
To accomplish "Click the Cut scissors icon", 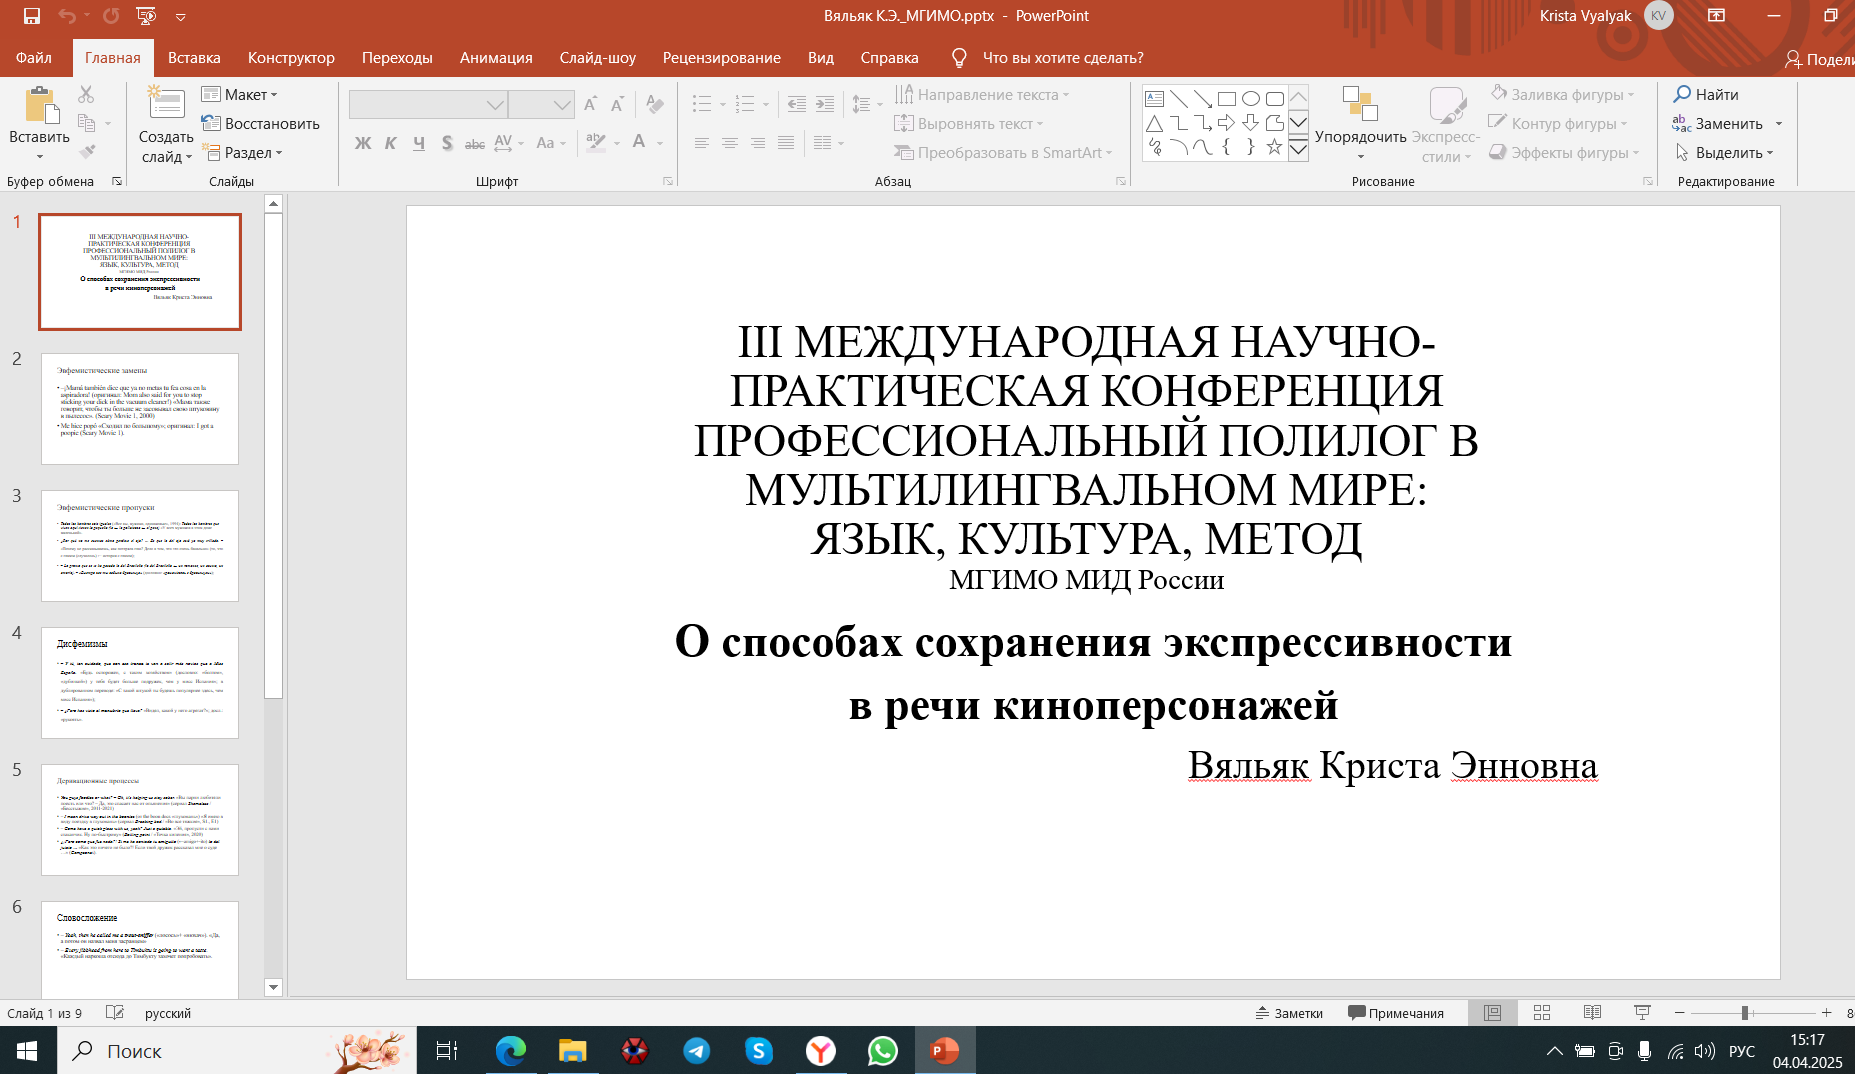I will point(86,95).
